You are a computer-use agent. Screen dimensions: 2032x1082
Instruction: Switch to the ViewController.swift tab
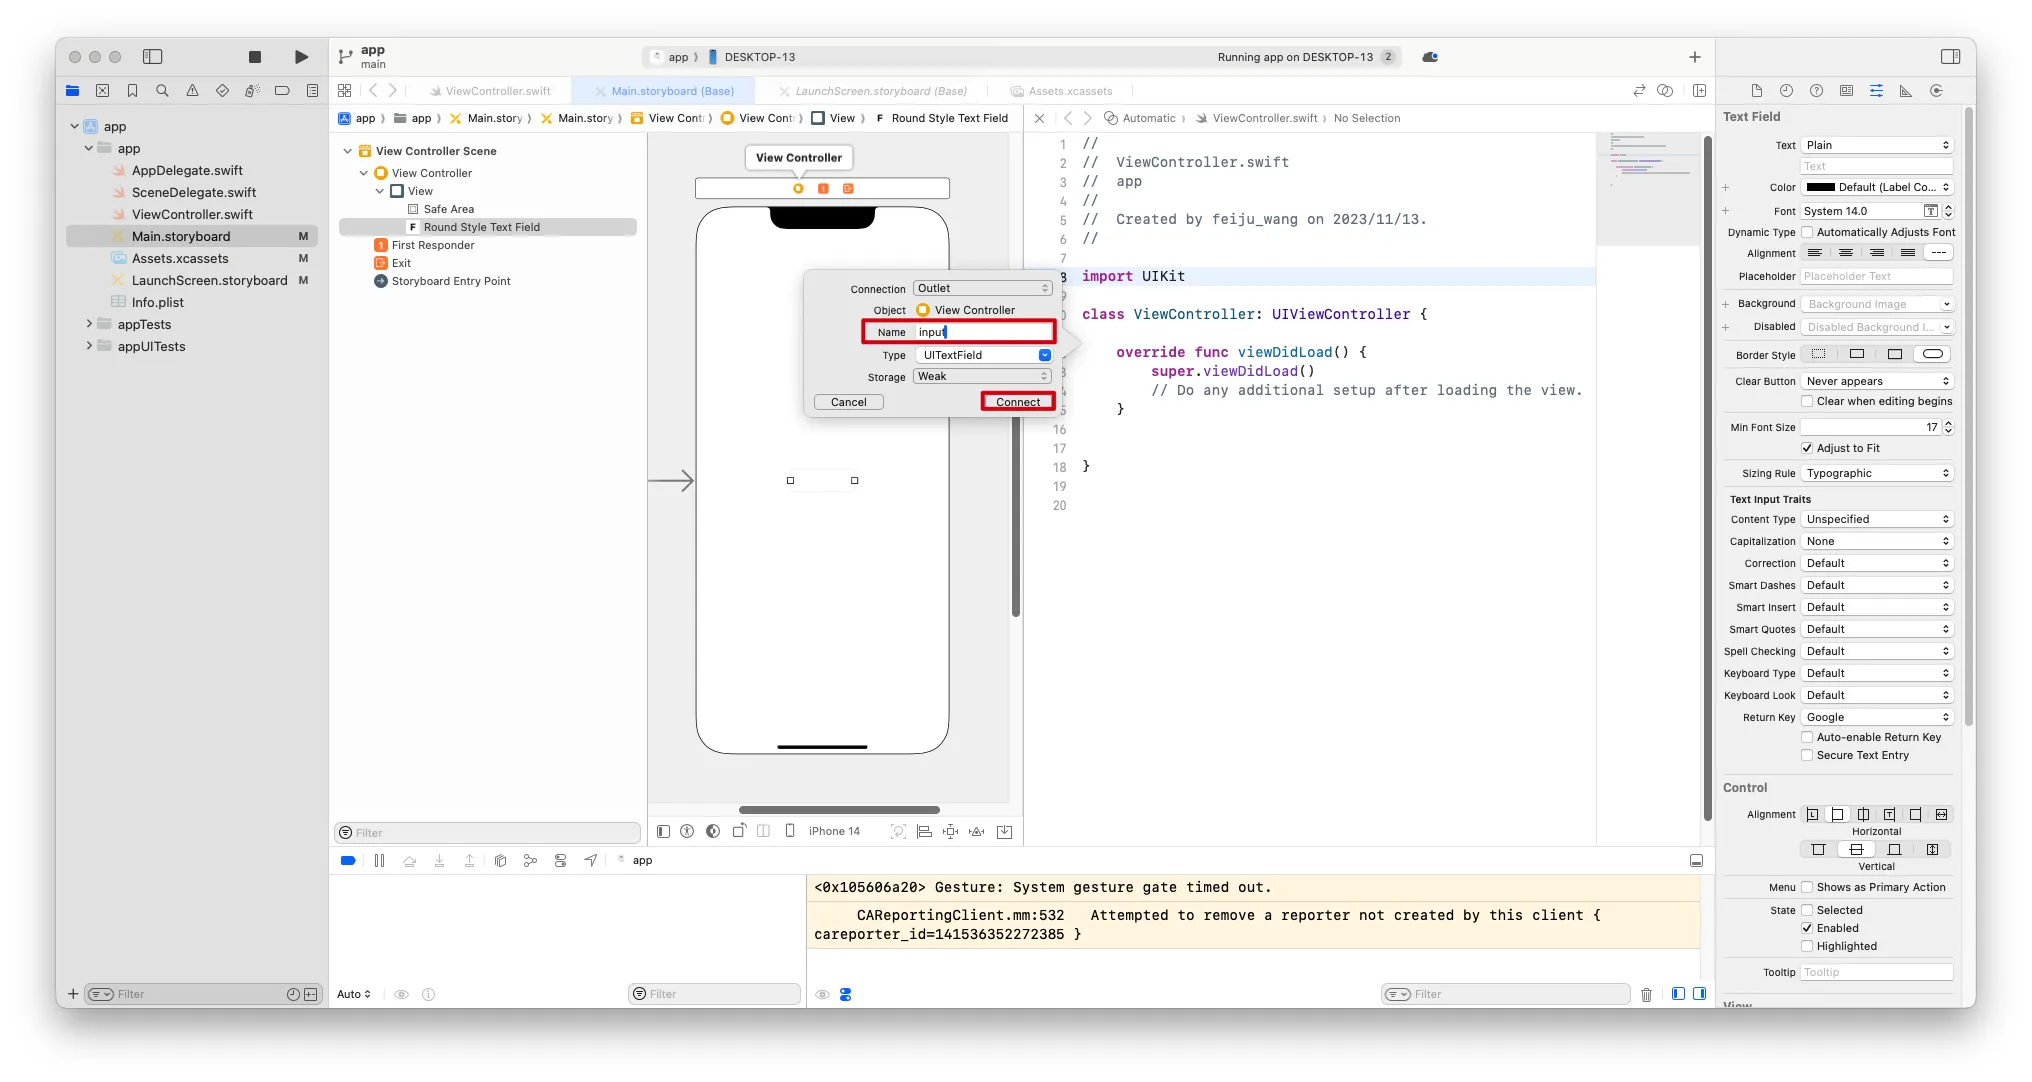pos(497,91)
